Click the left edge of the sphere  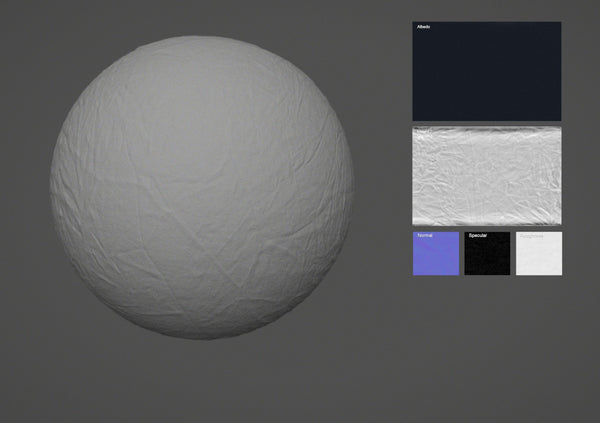(x=52, y=188)
